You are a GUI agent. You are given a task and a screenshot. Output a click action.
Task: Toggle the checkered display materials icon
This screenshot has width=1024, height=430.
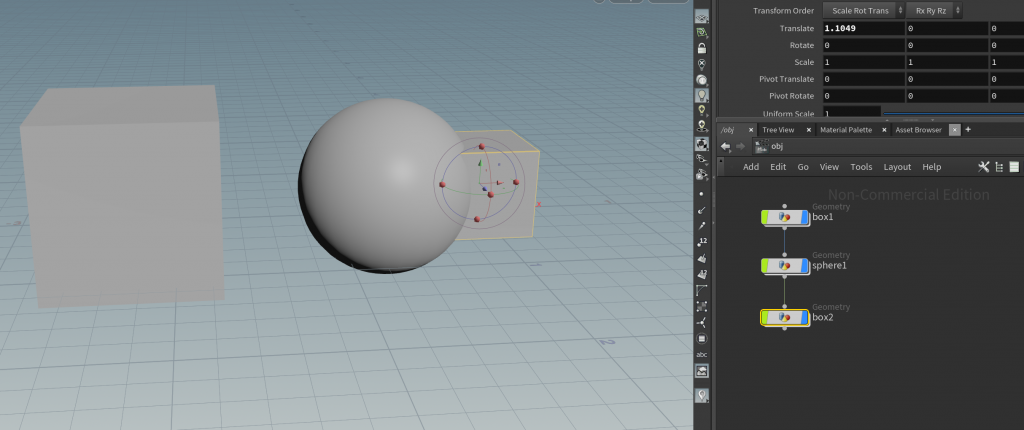701,143
